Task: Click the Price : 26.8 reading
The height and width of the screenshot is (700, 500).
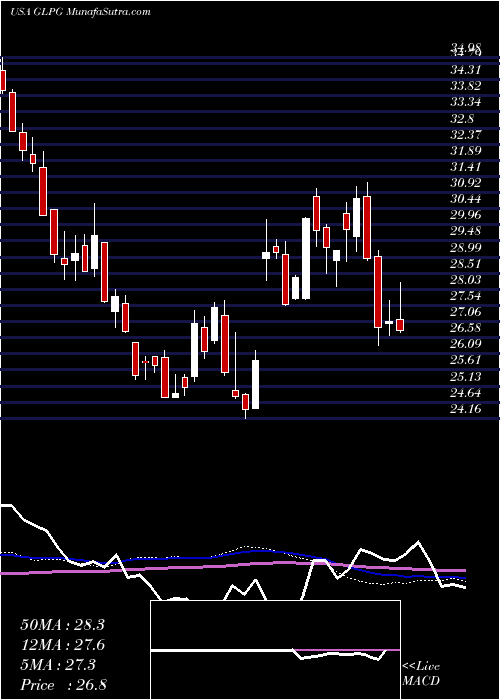Action: coord(62,685)
